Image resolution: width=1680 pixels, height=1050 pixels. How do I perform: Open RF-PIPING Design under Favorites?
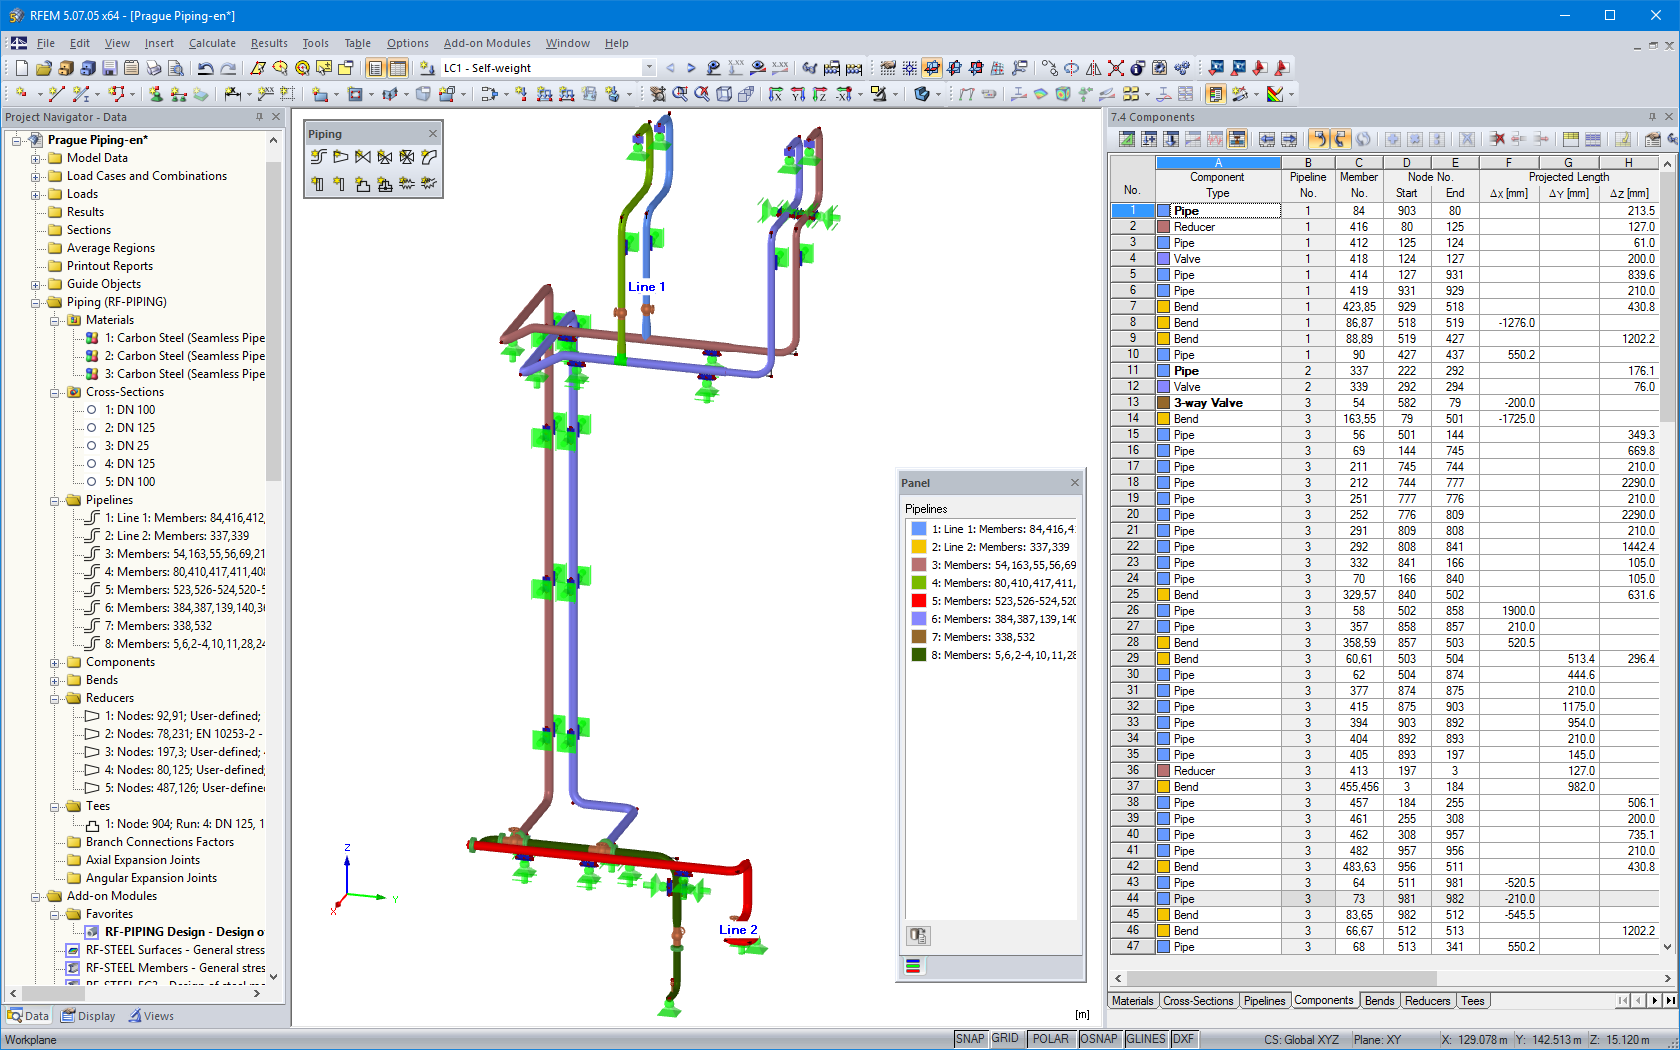pos(180,931)
